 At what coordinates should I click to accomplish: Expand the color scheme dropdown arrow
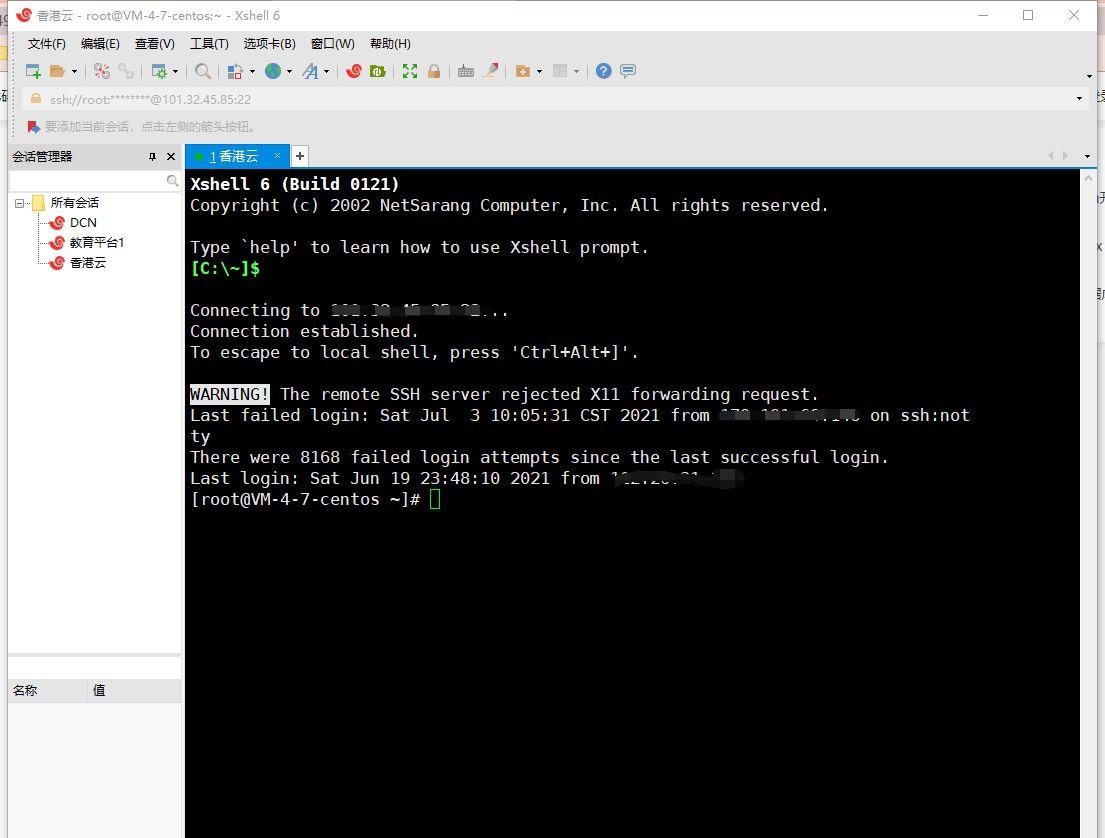pyautogui.click(x=252, y=71)
